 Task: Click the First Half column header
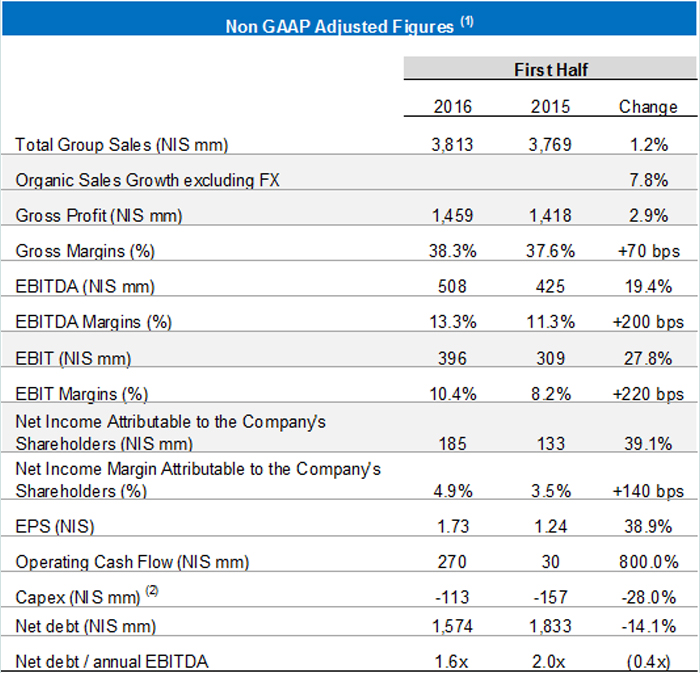(x=549, y=71)
